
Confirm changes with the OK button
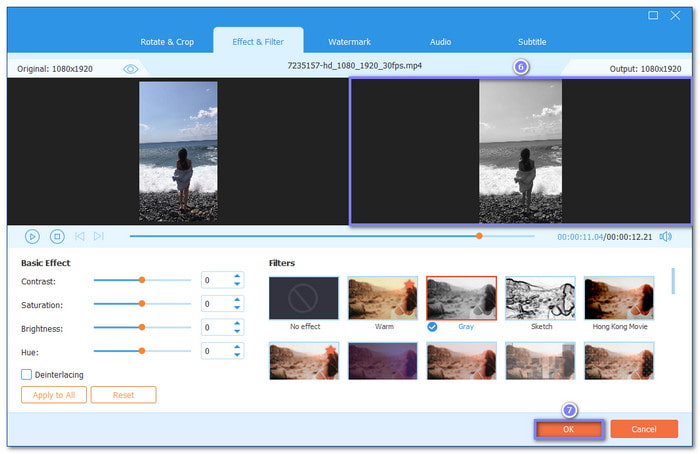point(569,429)
